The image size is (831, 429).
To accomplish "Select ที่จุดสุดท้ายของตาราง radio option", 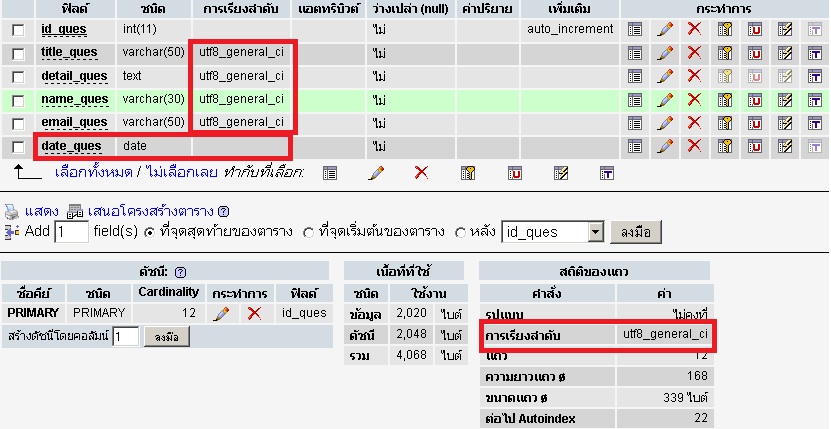I will pyautogui.click(x=150, y=233).
